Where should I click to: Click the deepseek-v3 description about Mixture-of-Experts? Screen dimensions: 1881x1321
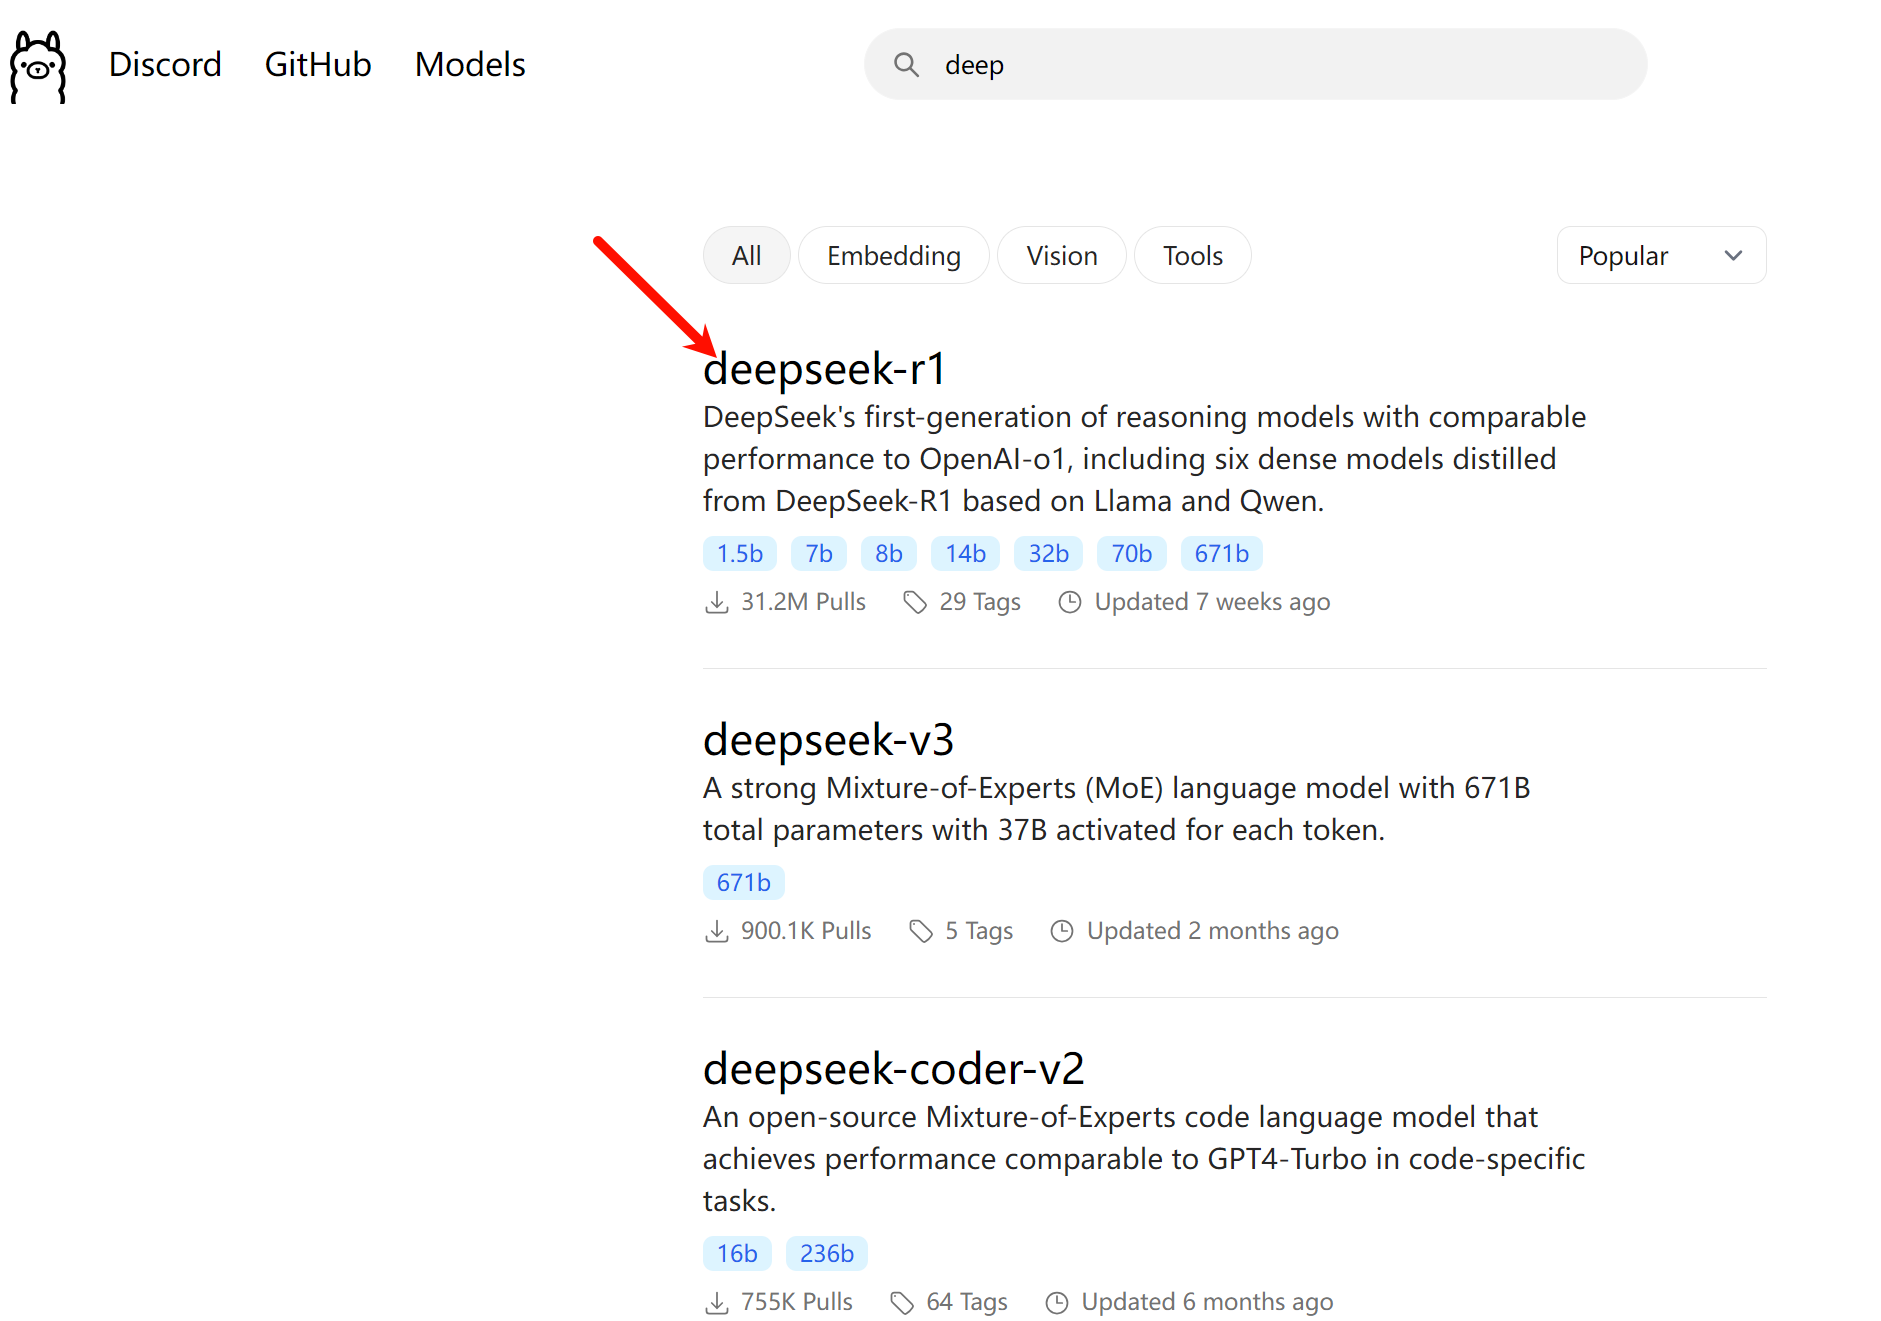click(1117, 809)
